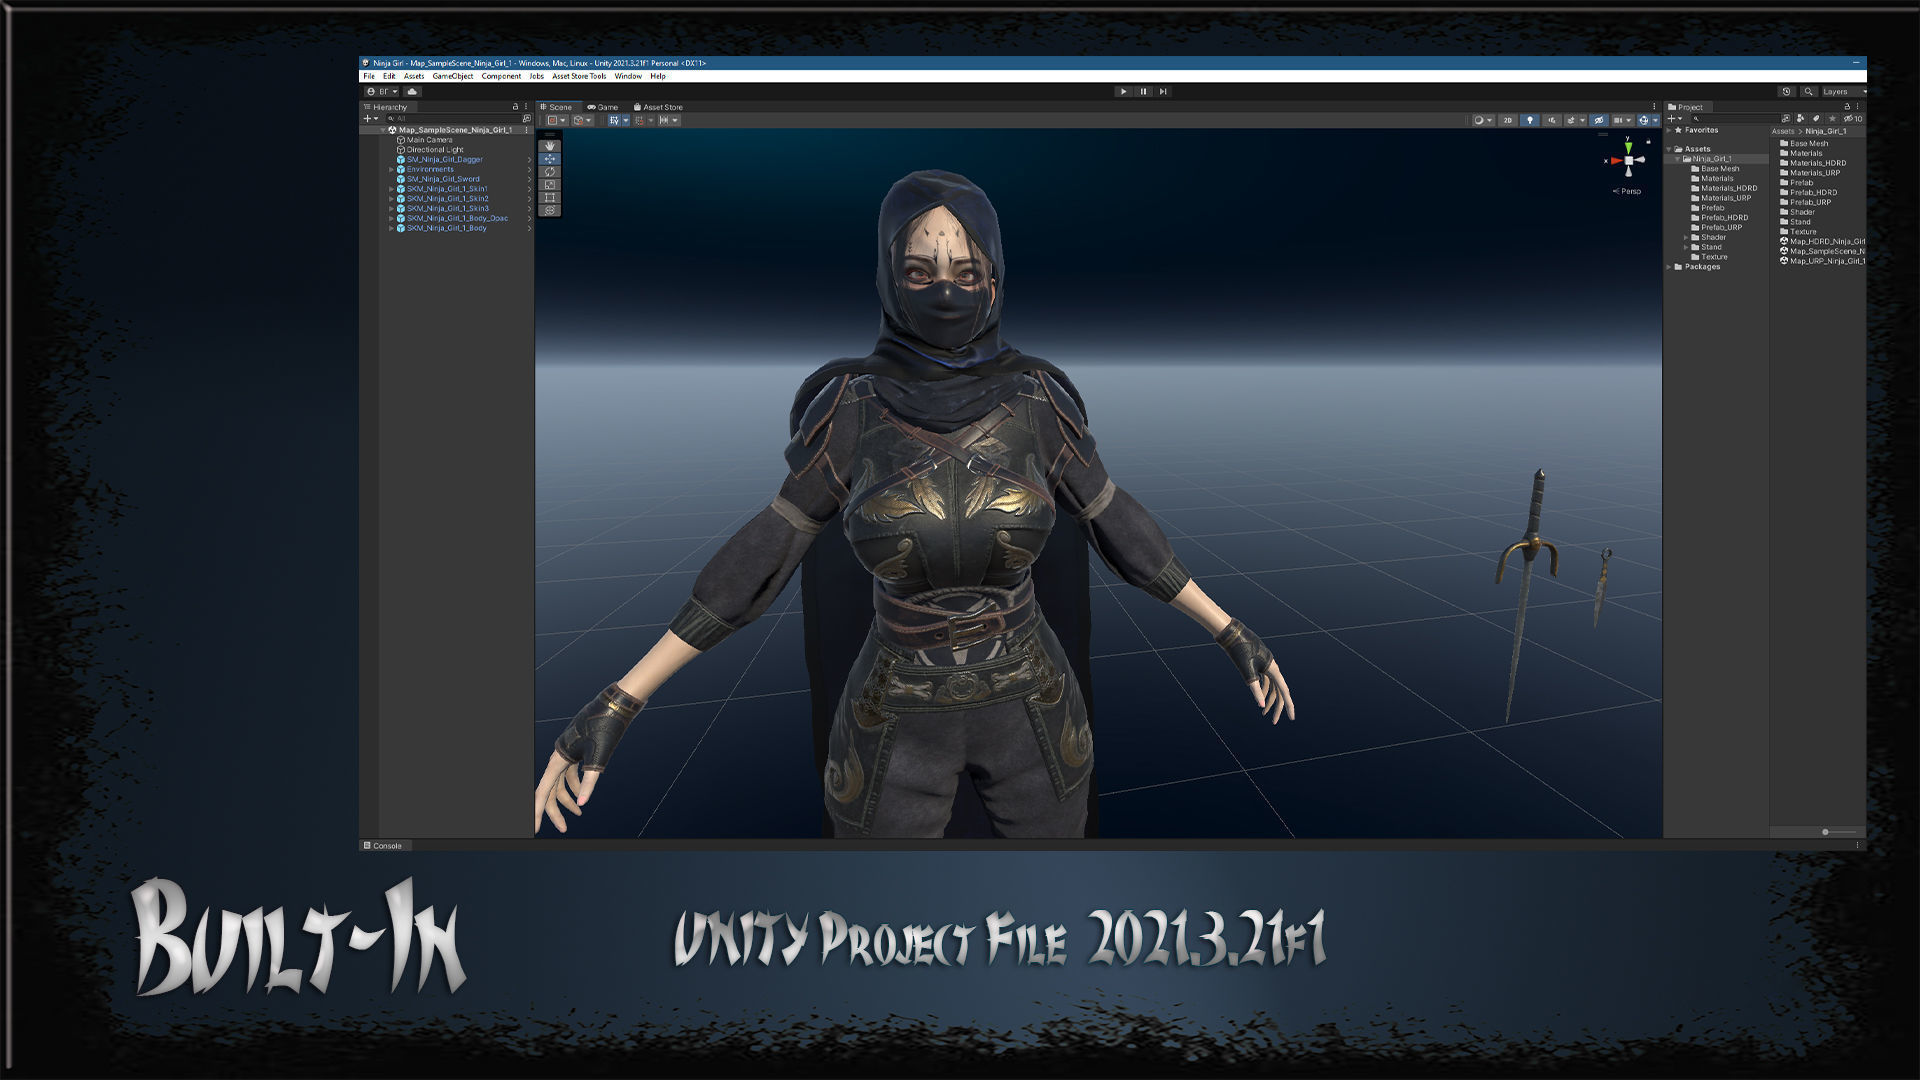Click the Project favorites star icon
Viewport: 1920px width, 1080px height.
click(x=1832, y=119)
